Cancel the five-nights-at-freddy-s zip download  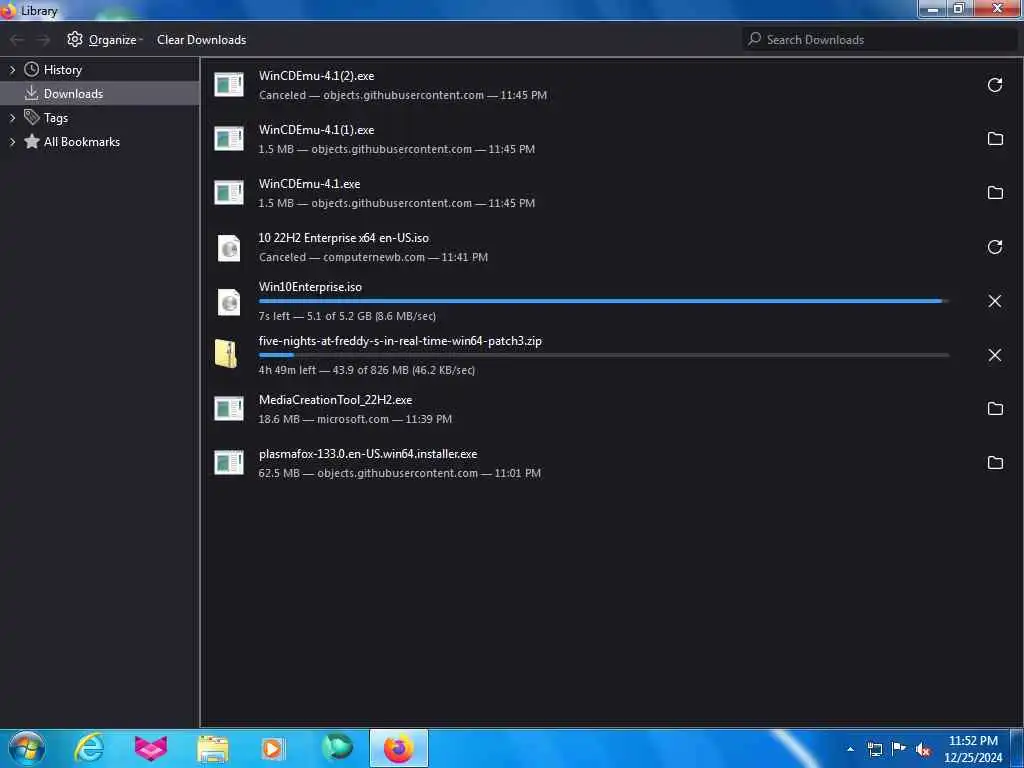(995, 355)
